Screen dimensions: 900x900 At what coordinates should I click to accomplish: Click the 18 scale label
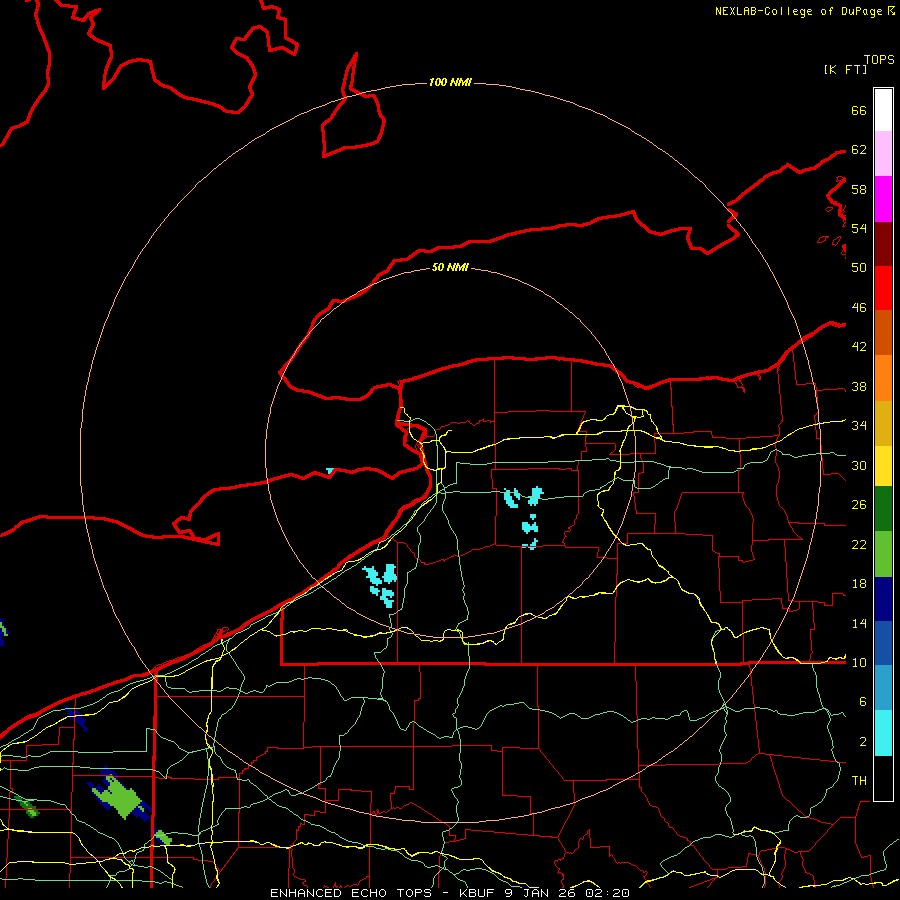(x=859, y=584)
